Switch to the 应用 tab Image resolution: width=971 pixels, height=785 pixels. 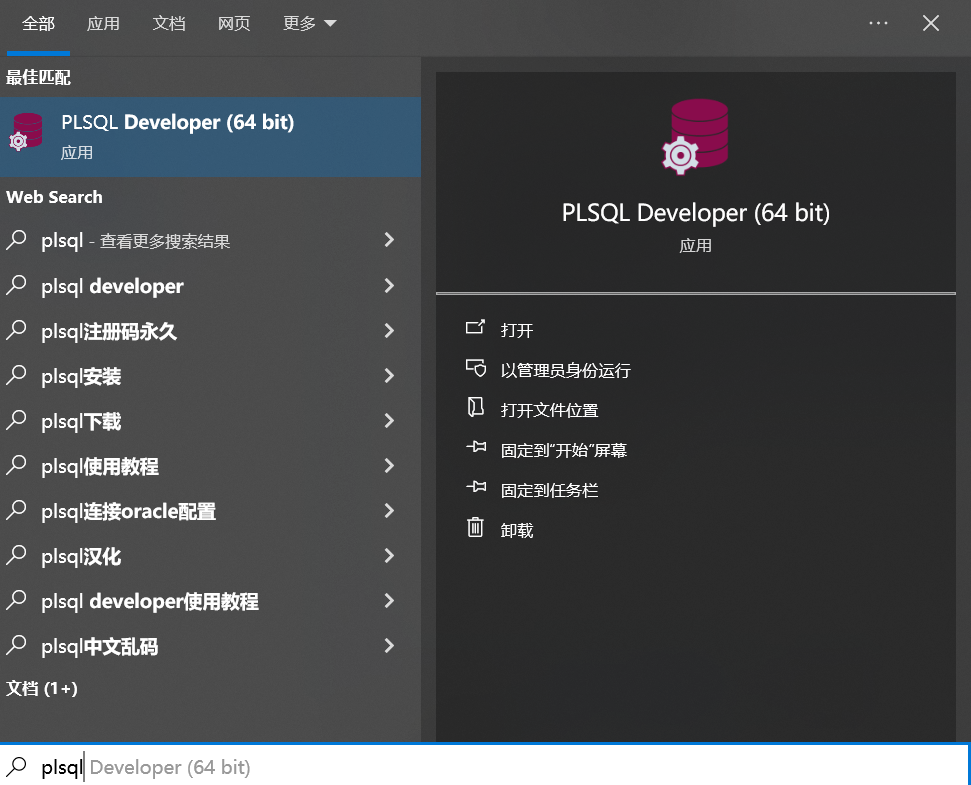pyautogui.click(x=103, y=24)
